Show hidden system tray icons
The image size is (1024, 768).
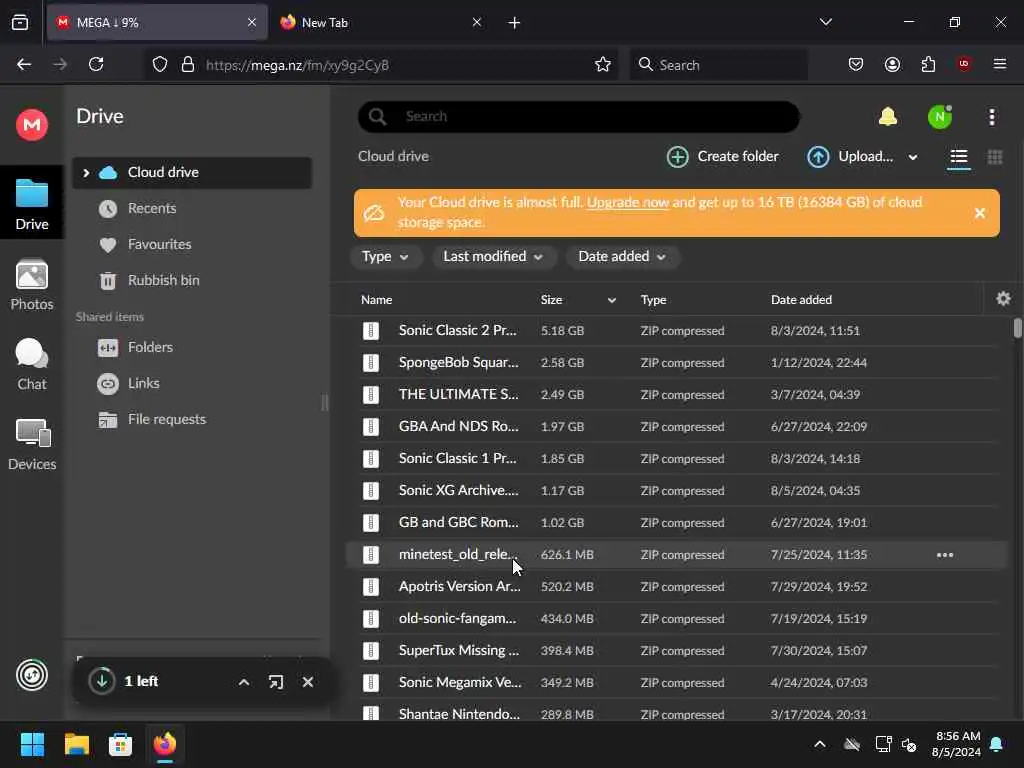820,744
